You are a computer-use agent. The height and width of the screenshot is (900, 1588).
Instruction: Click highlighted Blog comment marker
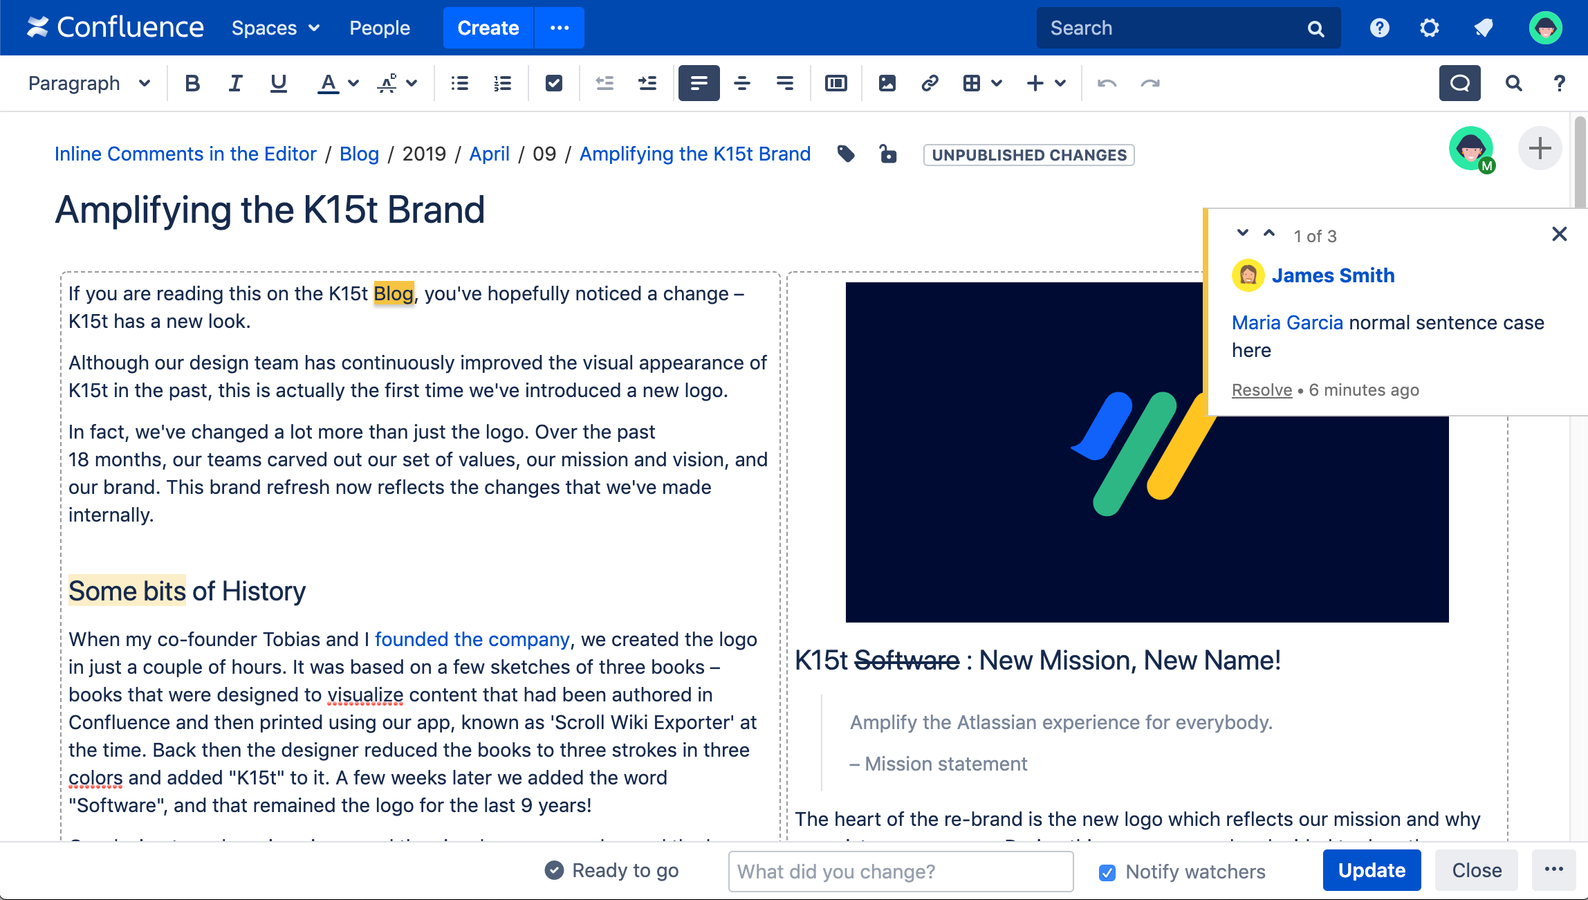tap(393, 293)
